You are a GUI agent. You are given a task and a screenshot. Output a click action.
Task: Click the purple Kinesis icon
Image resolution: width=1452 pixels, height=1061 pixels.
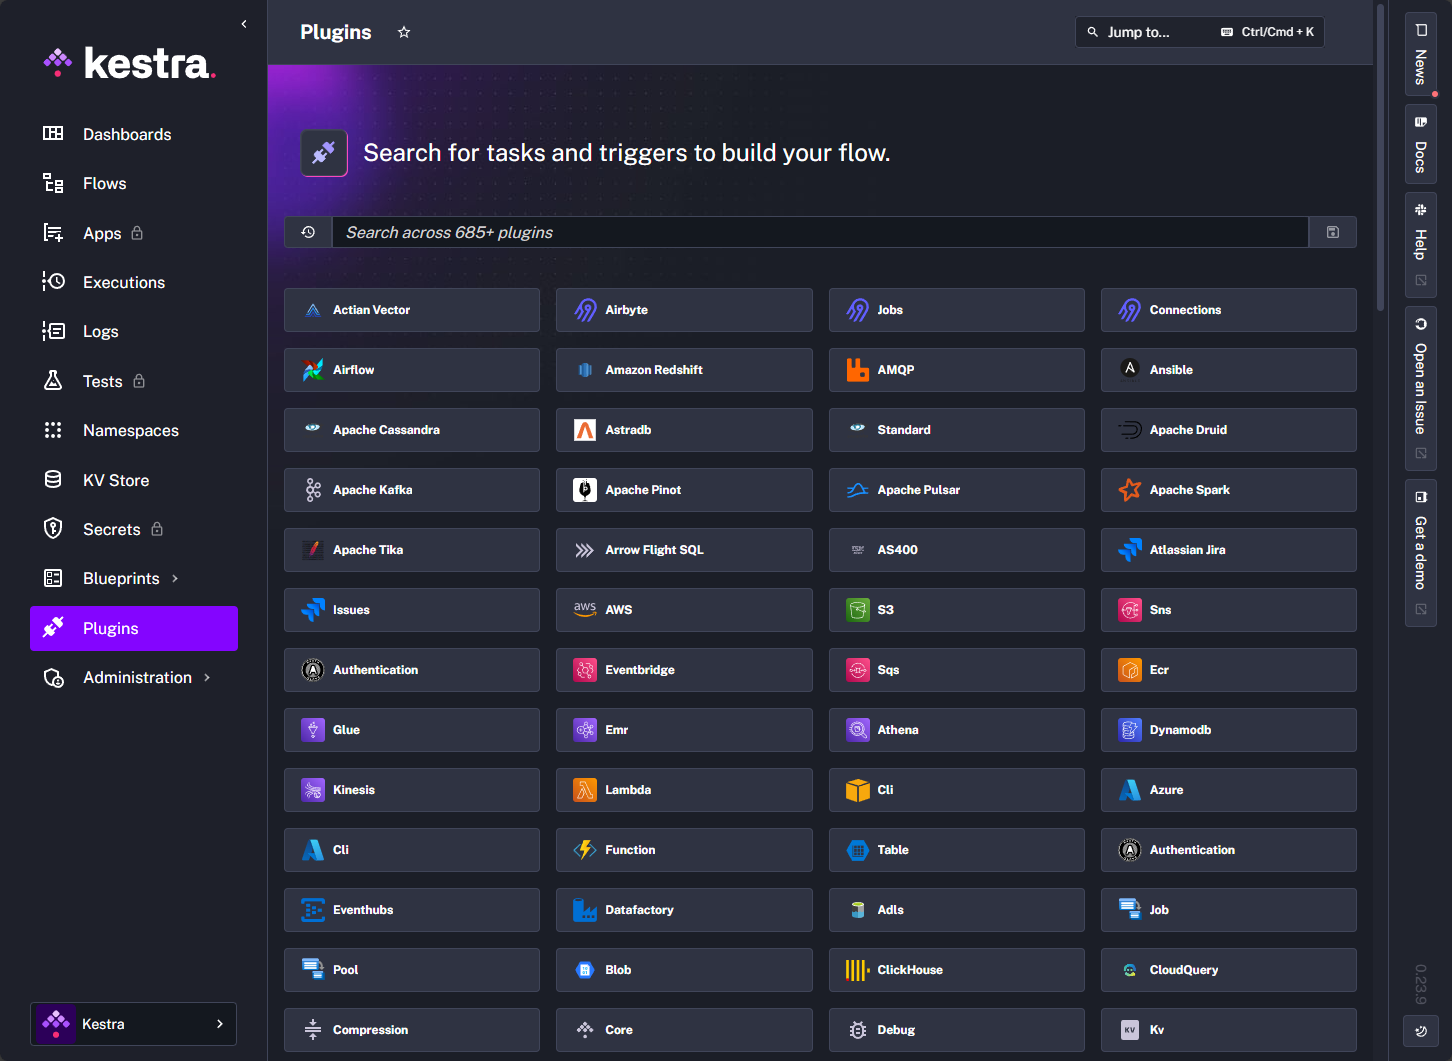coord(313,790)
